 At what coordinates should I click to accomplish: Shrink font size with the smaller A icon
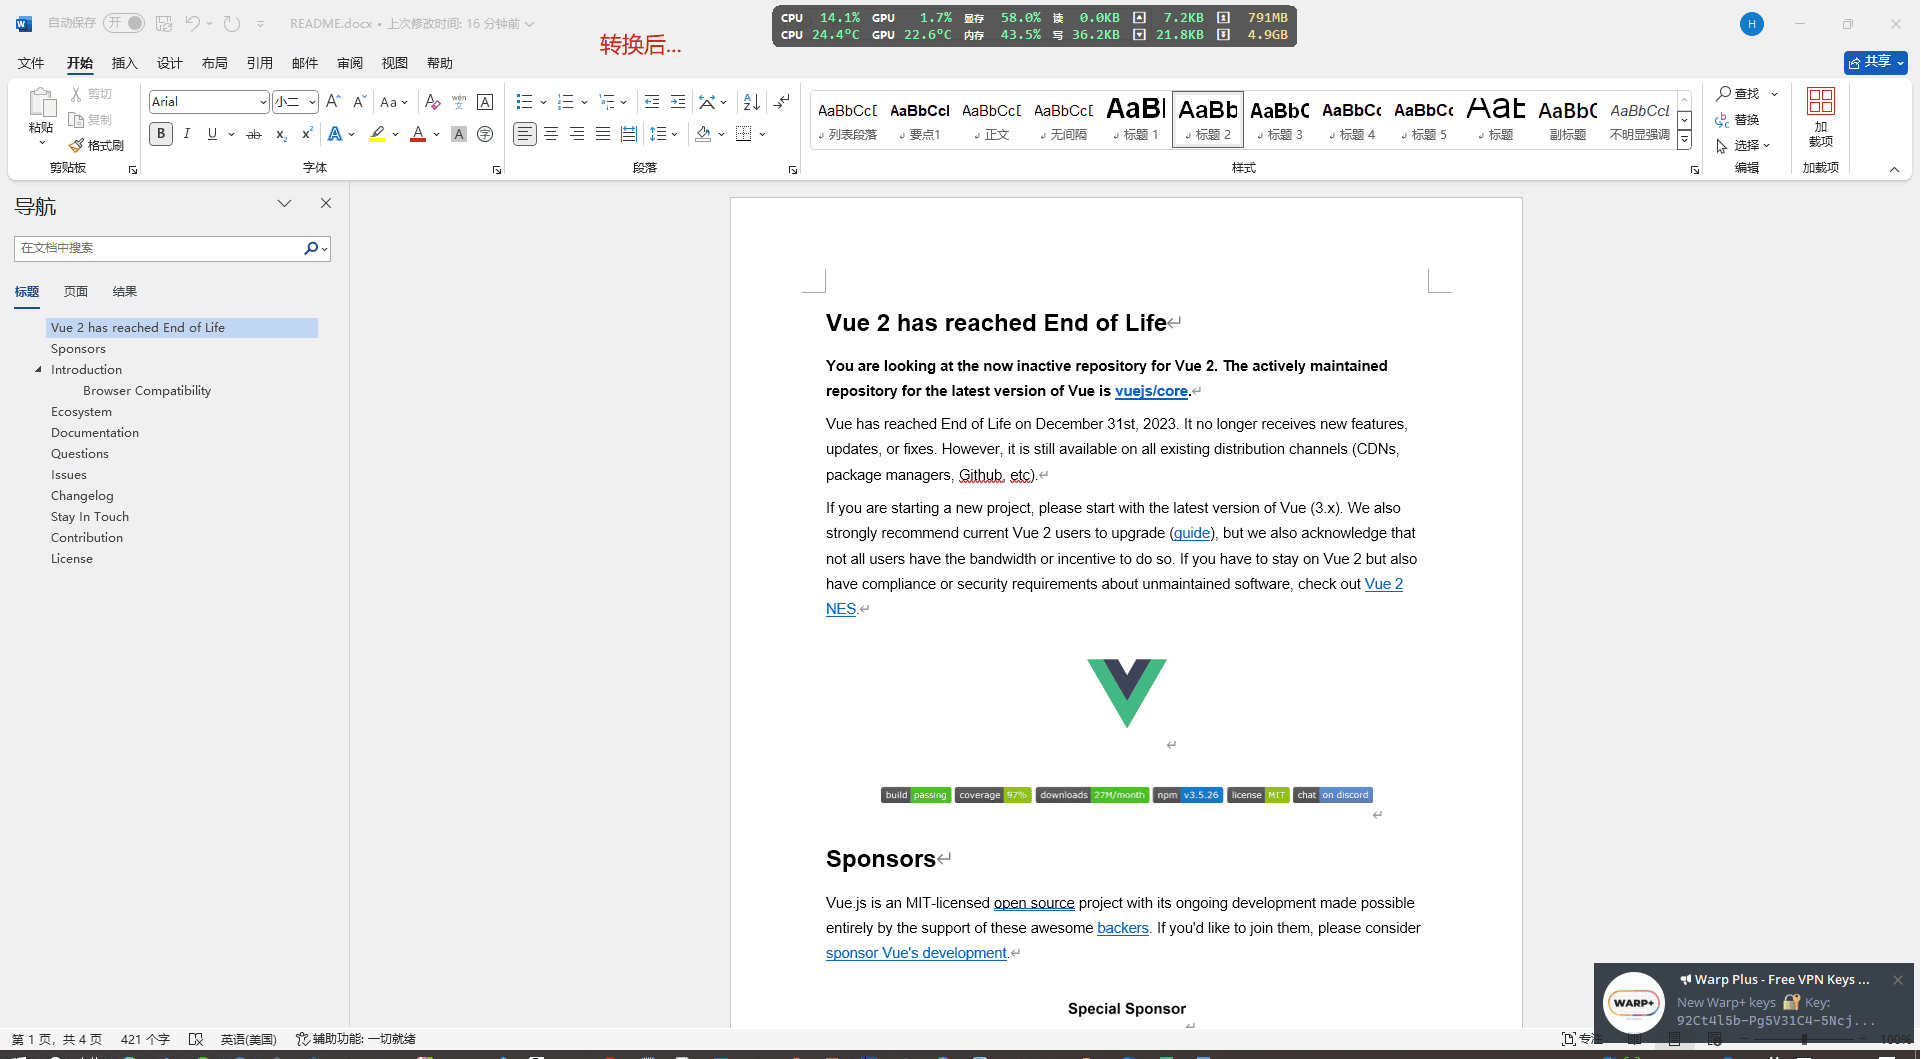coord(360,102)
